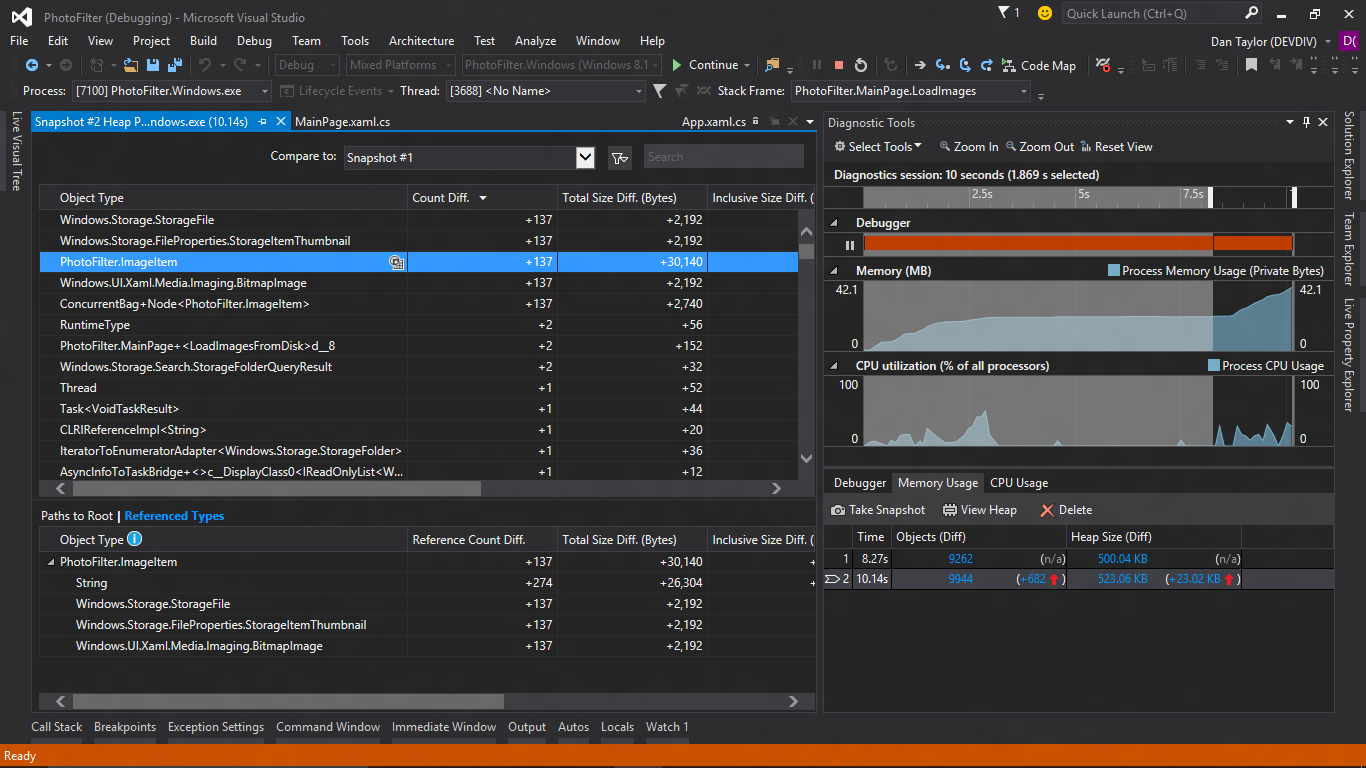Open Code Map from the toolbar

pyautogui.click(x=1038, y=65)
